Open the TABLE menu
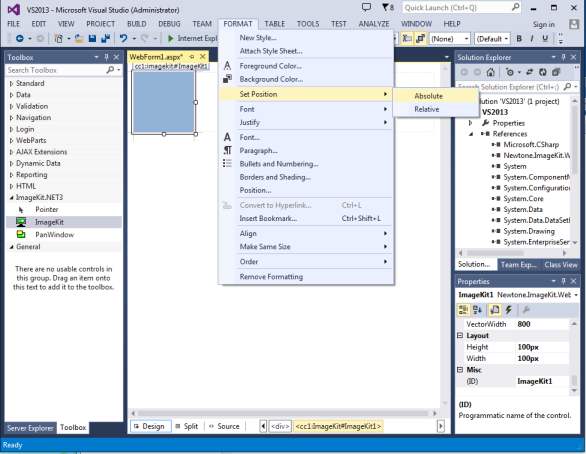The image size is (586, 454). coord(275,24)
